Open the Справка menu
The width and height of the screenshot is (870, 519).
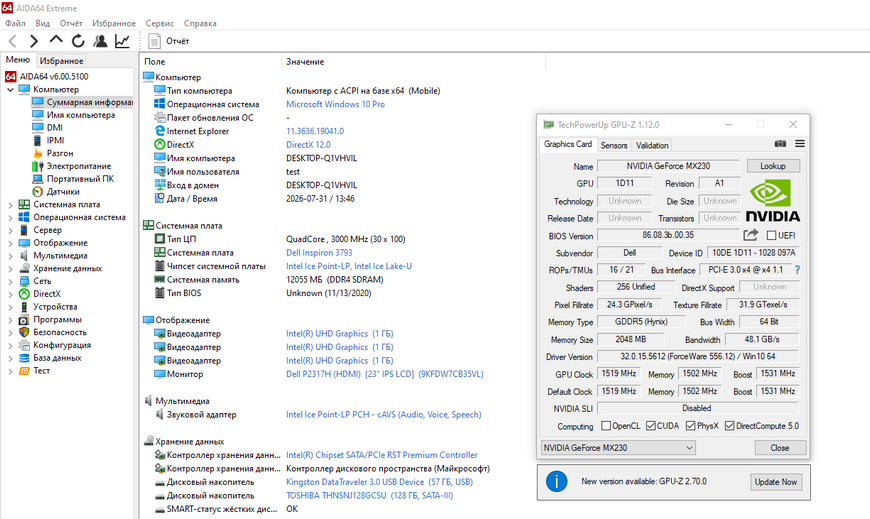[x=200, y=23]
